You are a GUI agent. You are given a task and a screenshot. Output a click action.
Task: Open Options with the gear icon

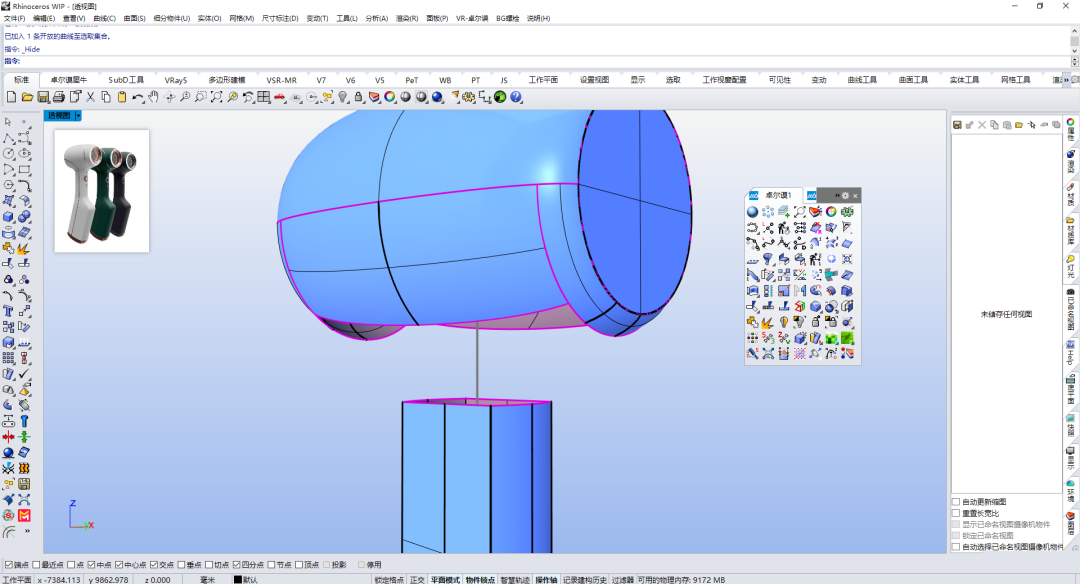click(x=469, y=97)
